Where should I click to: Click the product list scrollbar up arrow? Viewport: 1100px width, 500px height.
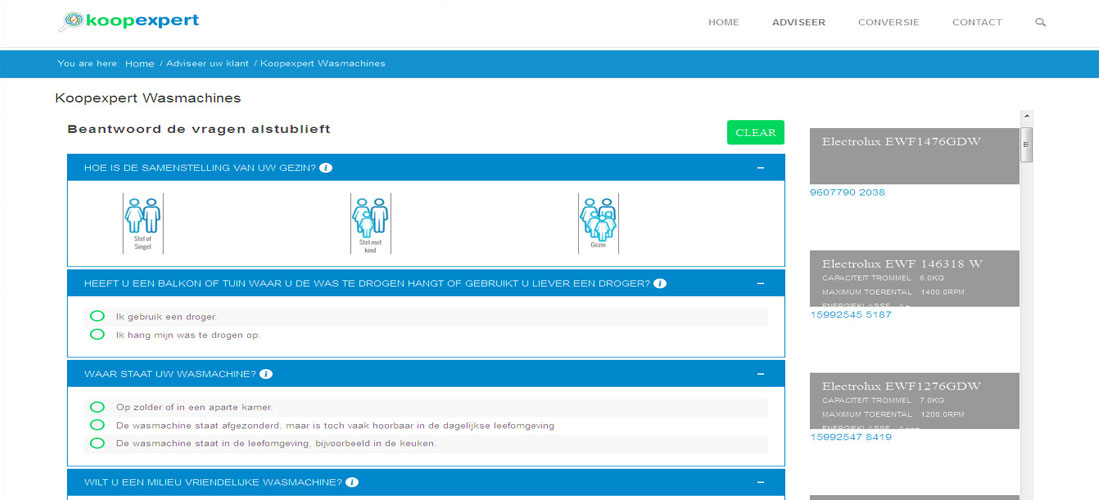[1026, 116]
